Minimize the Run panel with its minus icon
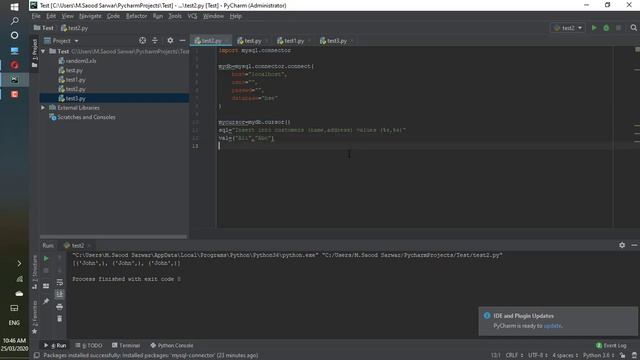 tap(634, 245)
